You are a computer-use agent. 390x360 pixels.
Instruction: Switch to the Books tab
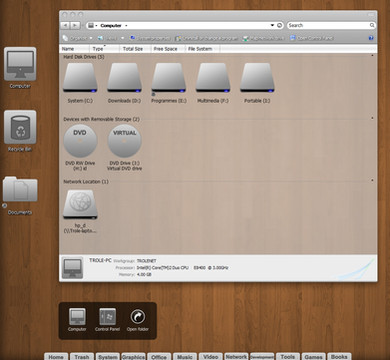(x=339, y=357)
